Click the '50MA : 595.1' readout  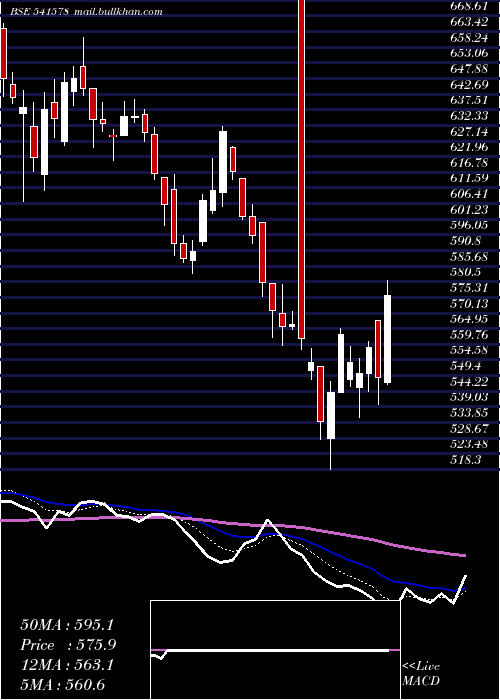[x=67, y=625]
